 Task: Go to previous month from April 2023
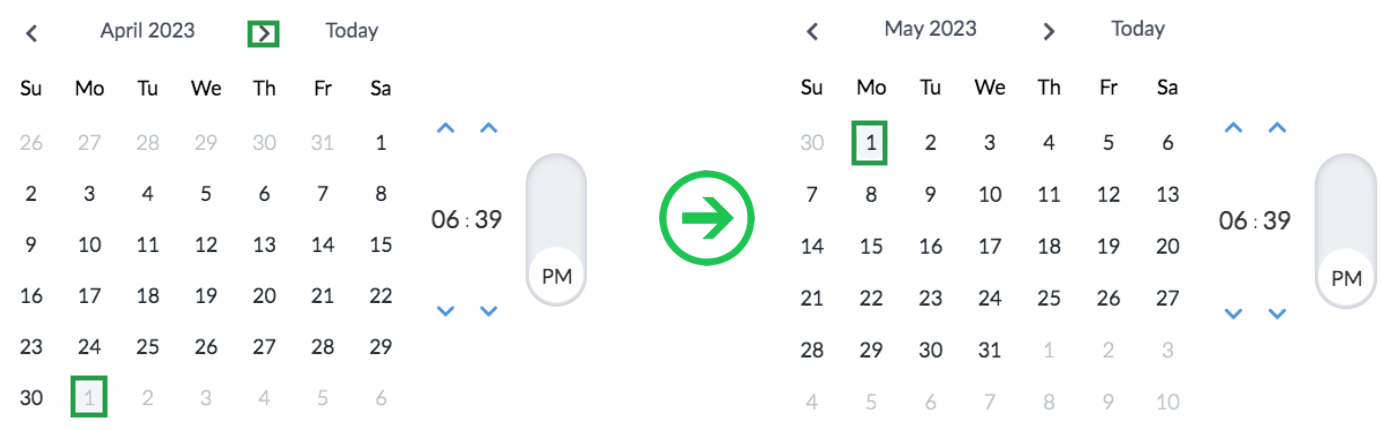click(x=32, y=33)
